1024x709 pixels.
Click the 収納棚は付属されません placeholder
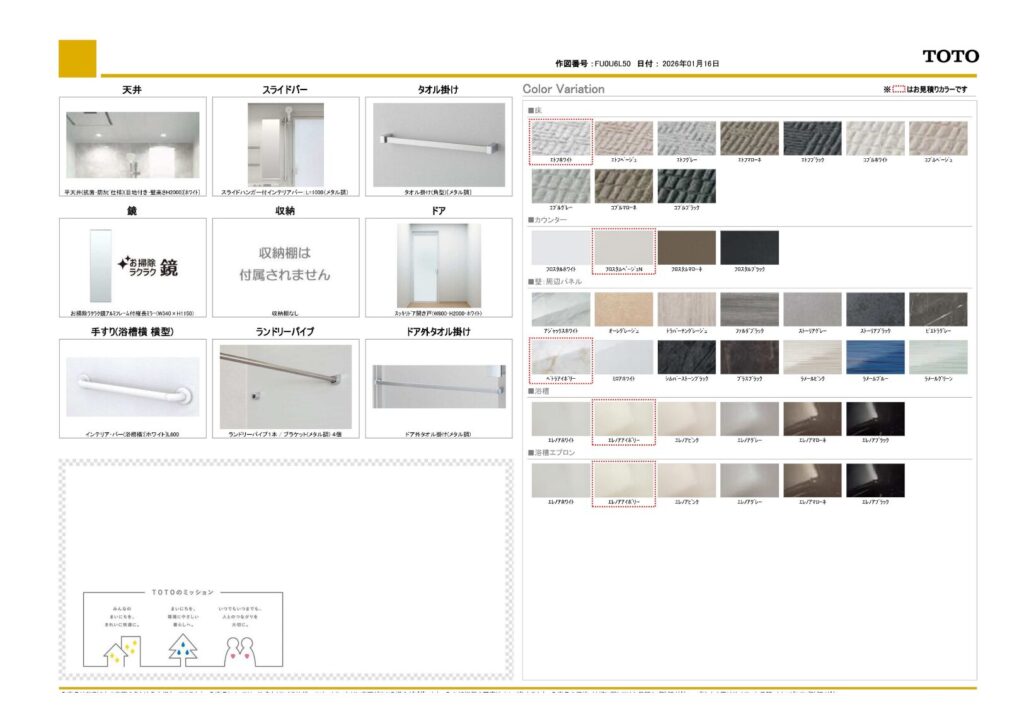pyautogui.click(x=285, y=263)
